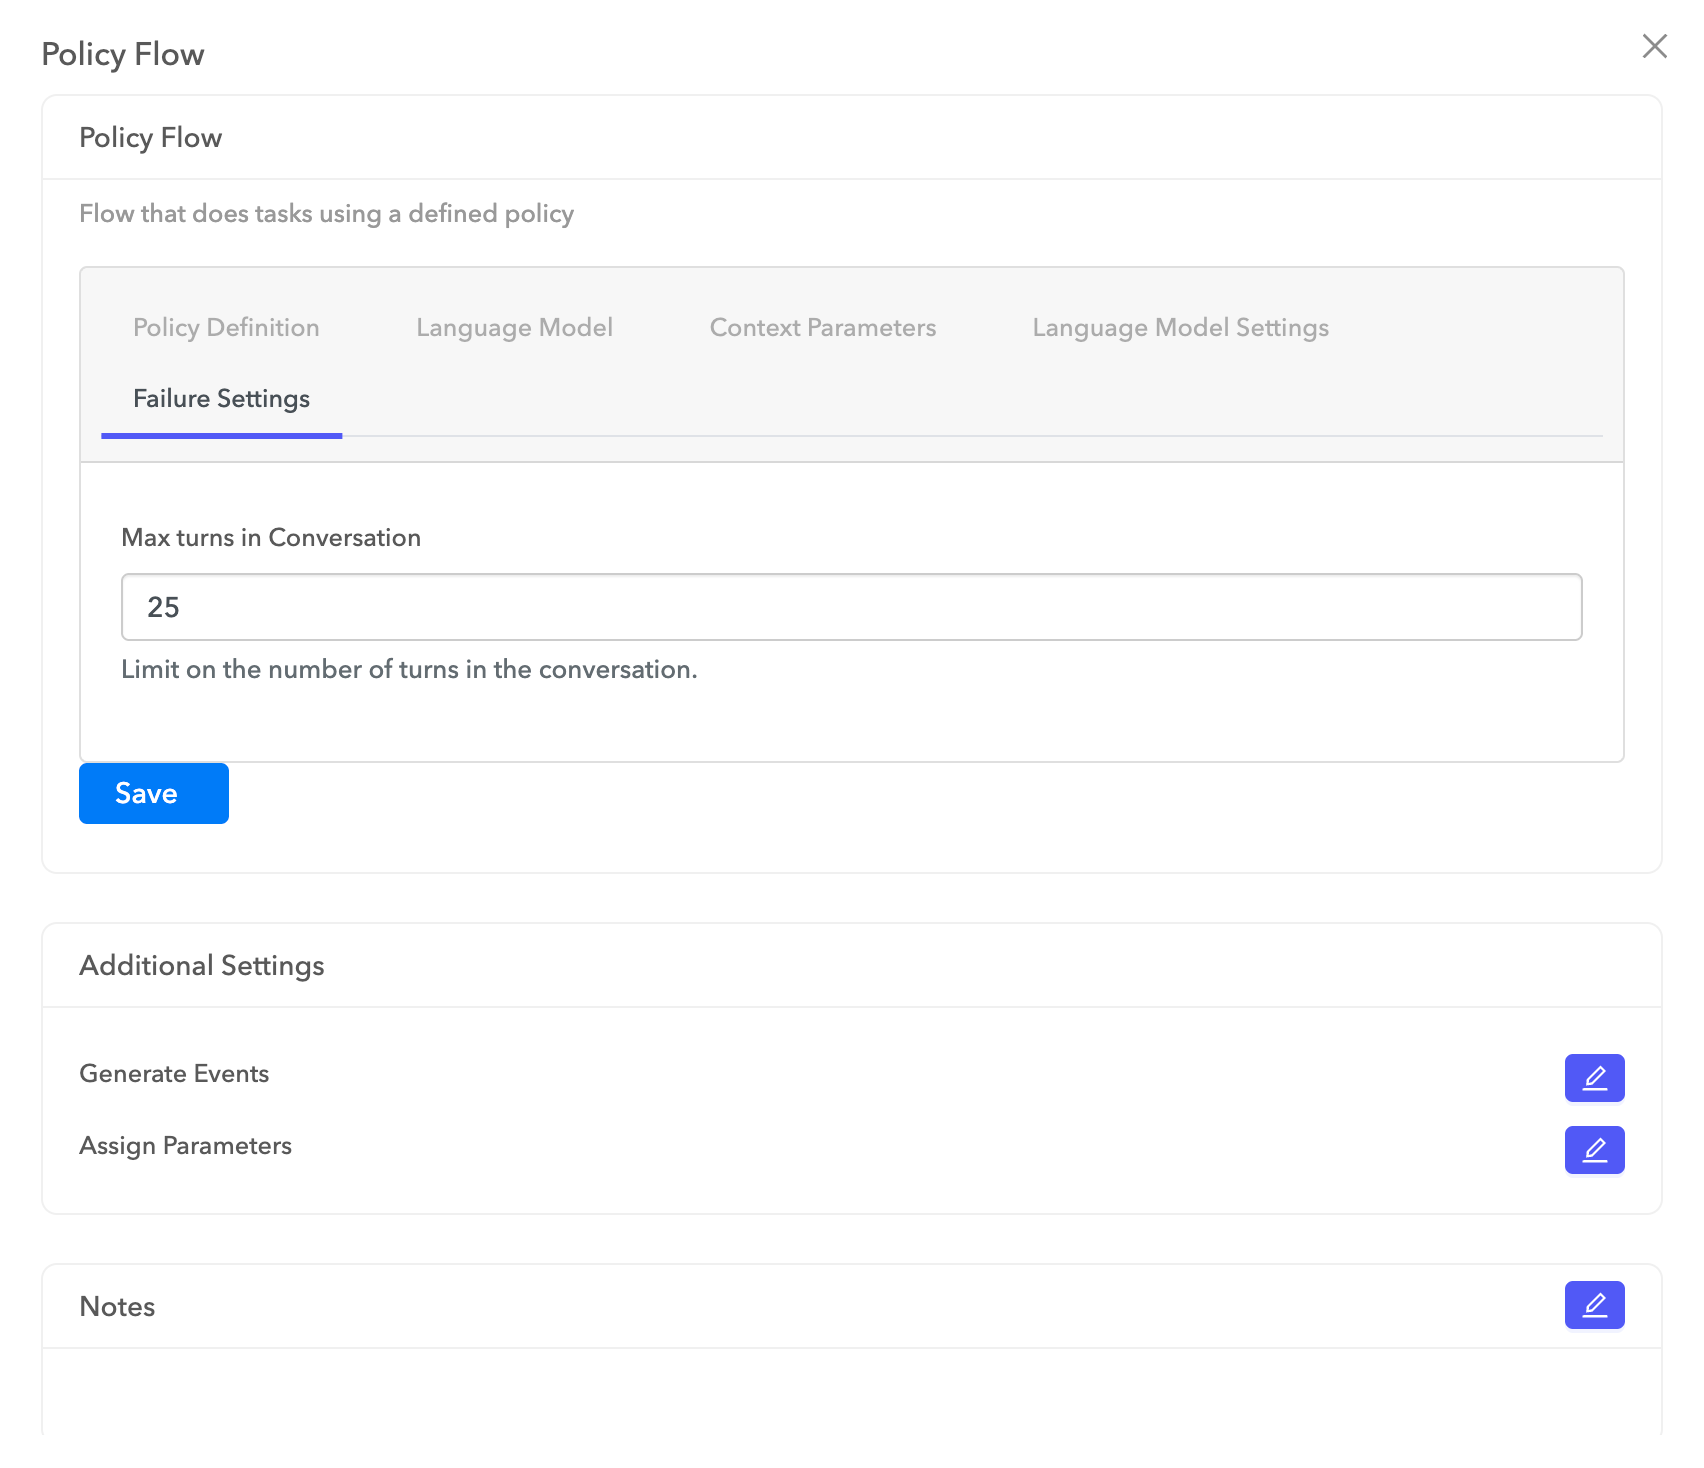
Task: Focus the Max turns input showing 25
Action: tap(851, 607)
